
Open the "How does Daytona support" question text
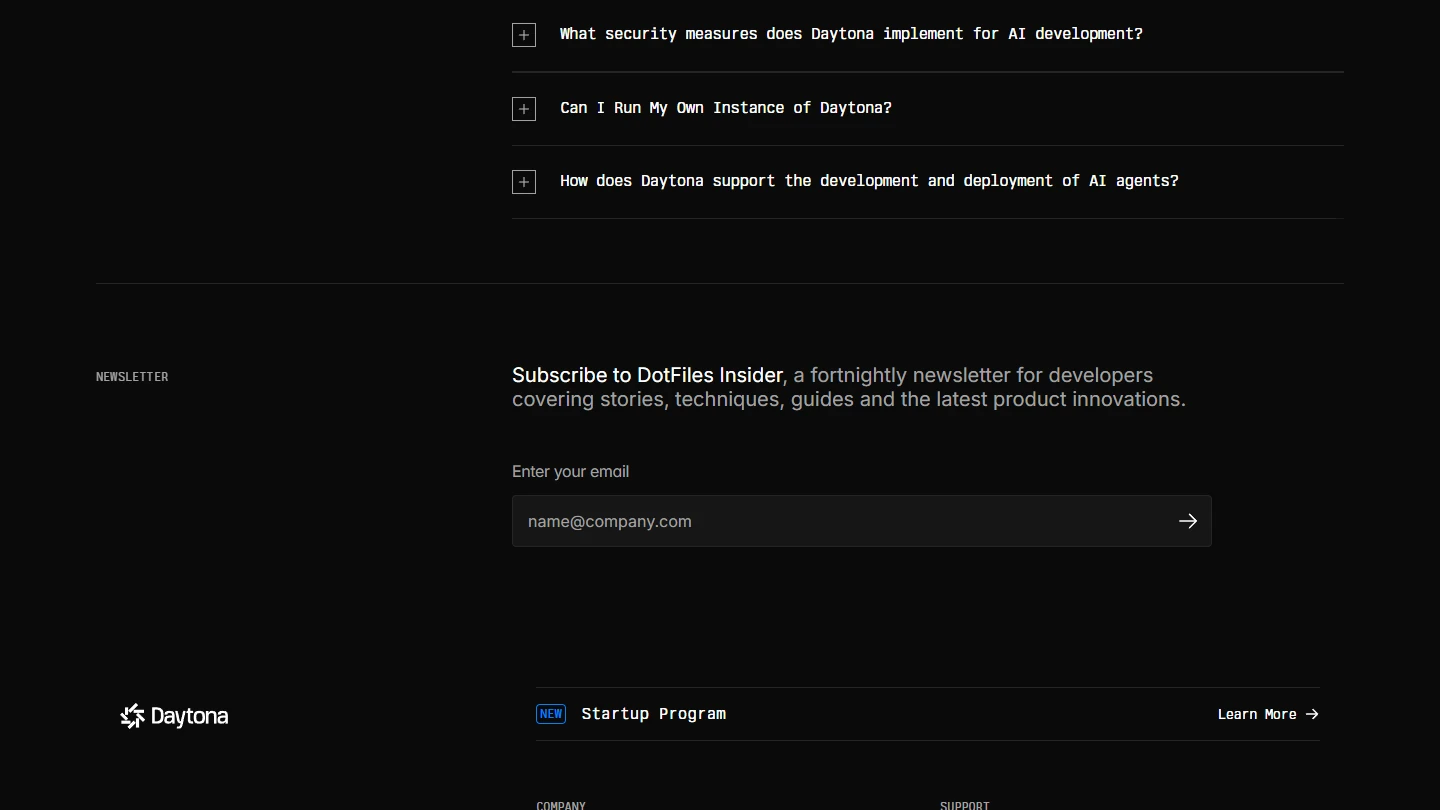[868, 181]
